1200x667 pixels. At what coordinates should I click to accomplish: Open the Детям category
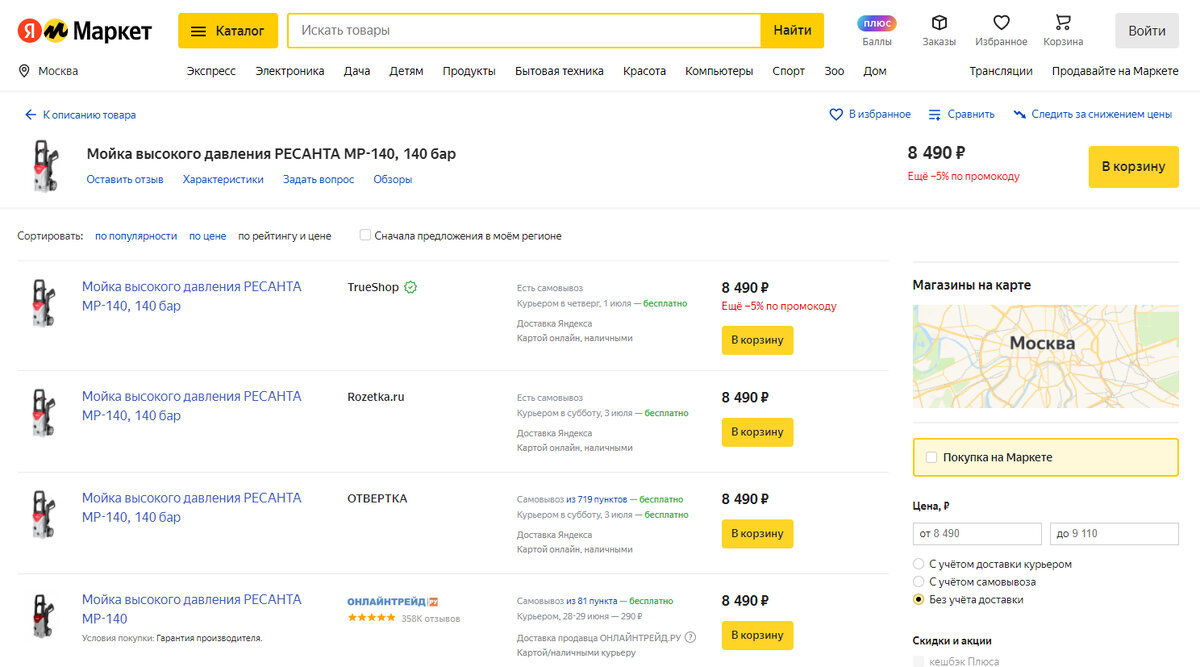[406, 71]
